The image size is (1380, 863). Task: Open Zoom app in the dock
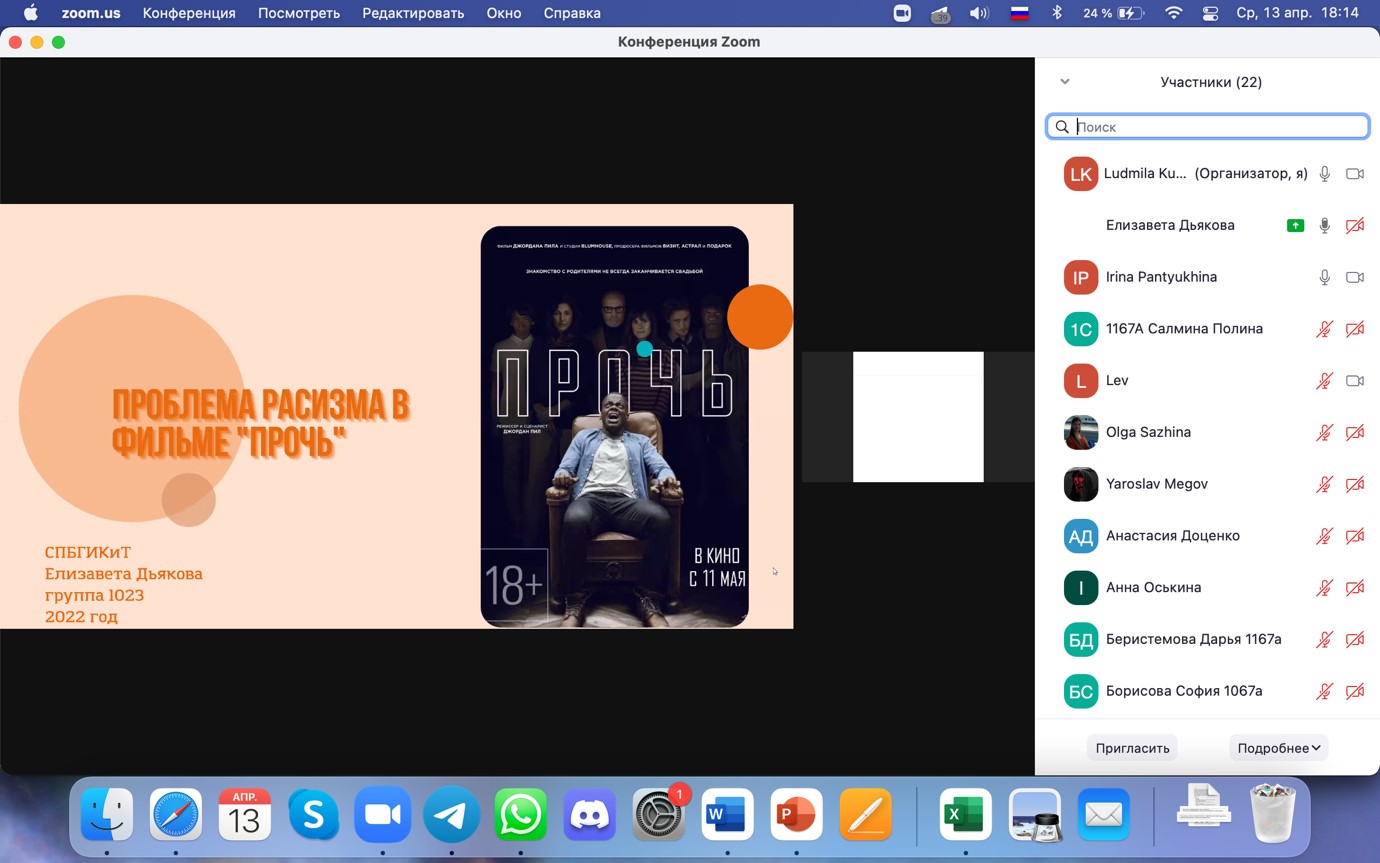[382, 816]
